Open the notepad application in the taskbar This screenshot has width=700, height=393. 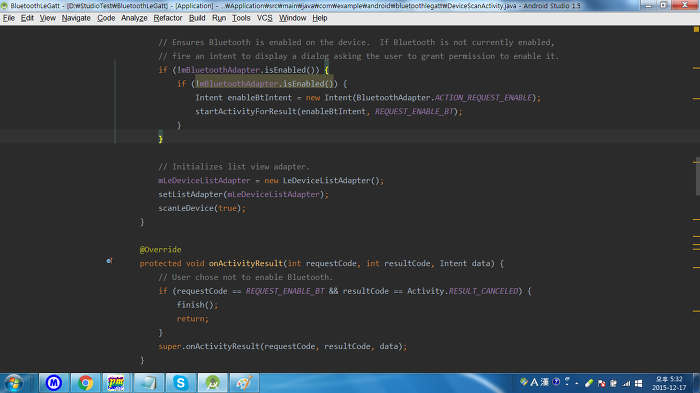[x=149, y=383]
